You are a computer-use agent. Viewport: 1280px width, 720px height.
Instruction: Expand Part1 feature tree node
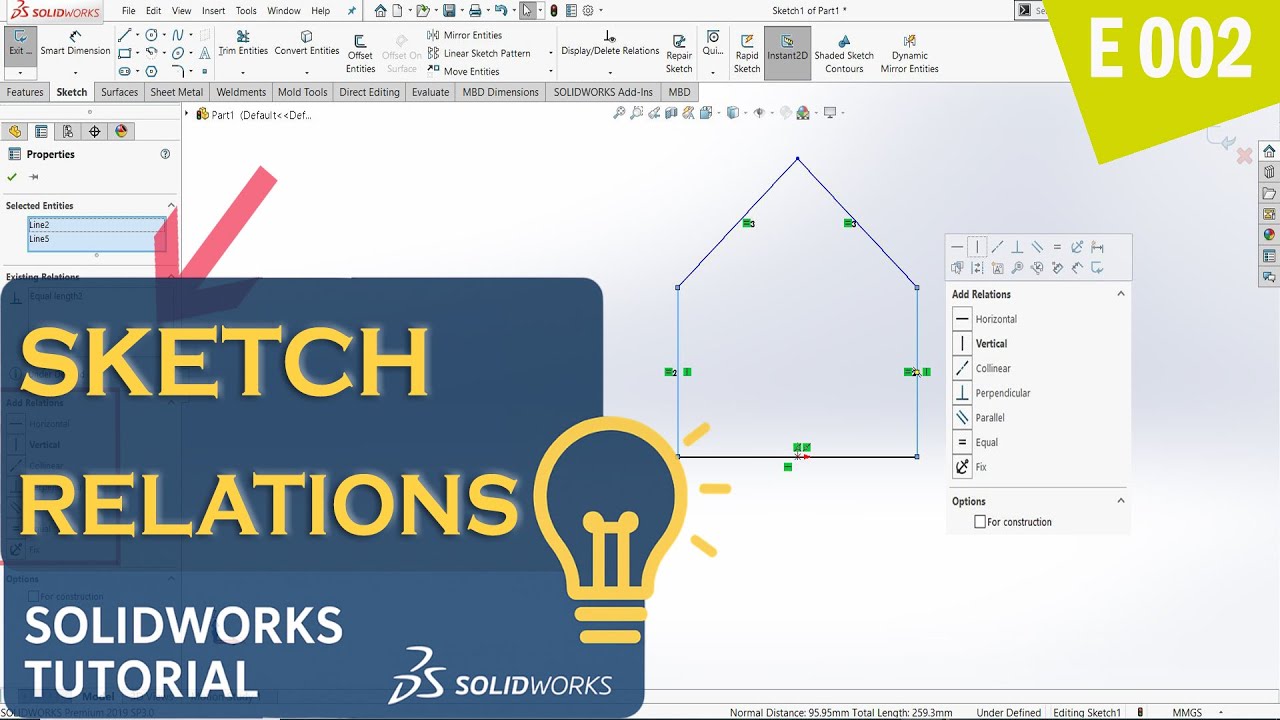187,114
